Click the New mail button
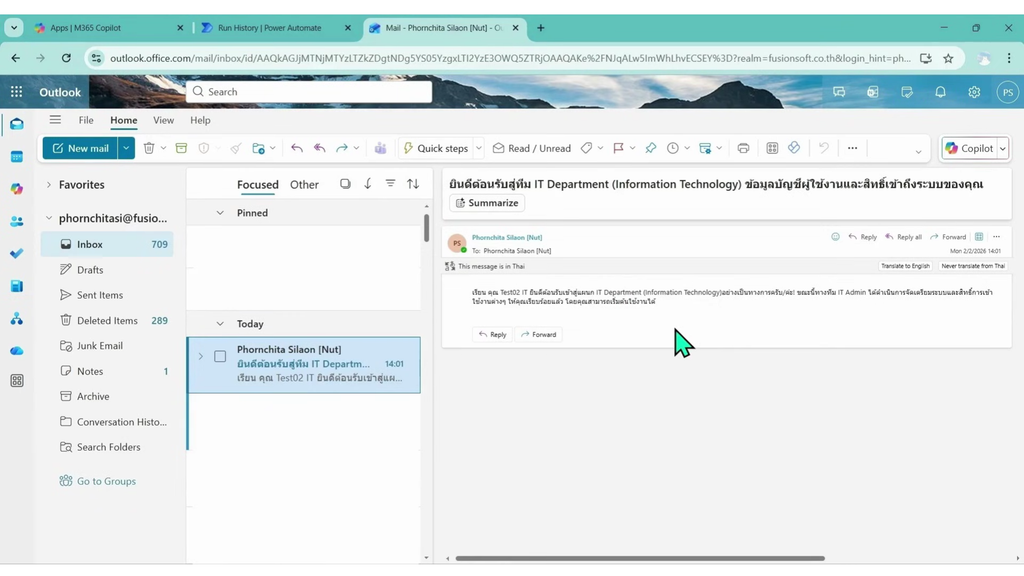This screenshot has height=576, width=1024. pos(80,148)
